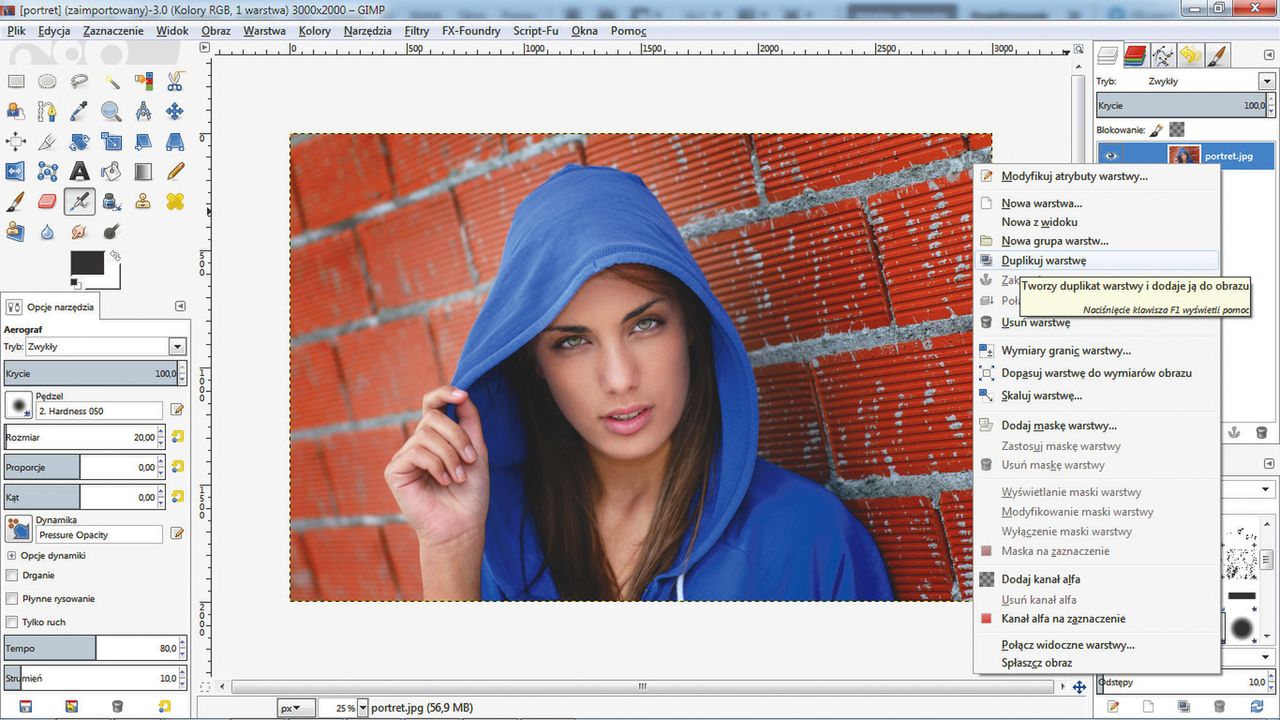Select the Bucket Fill tool

click(x=111, y=171)
